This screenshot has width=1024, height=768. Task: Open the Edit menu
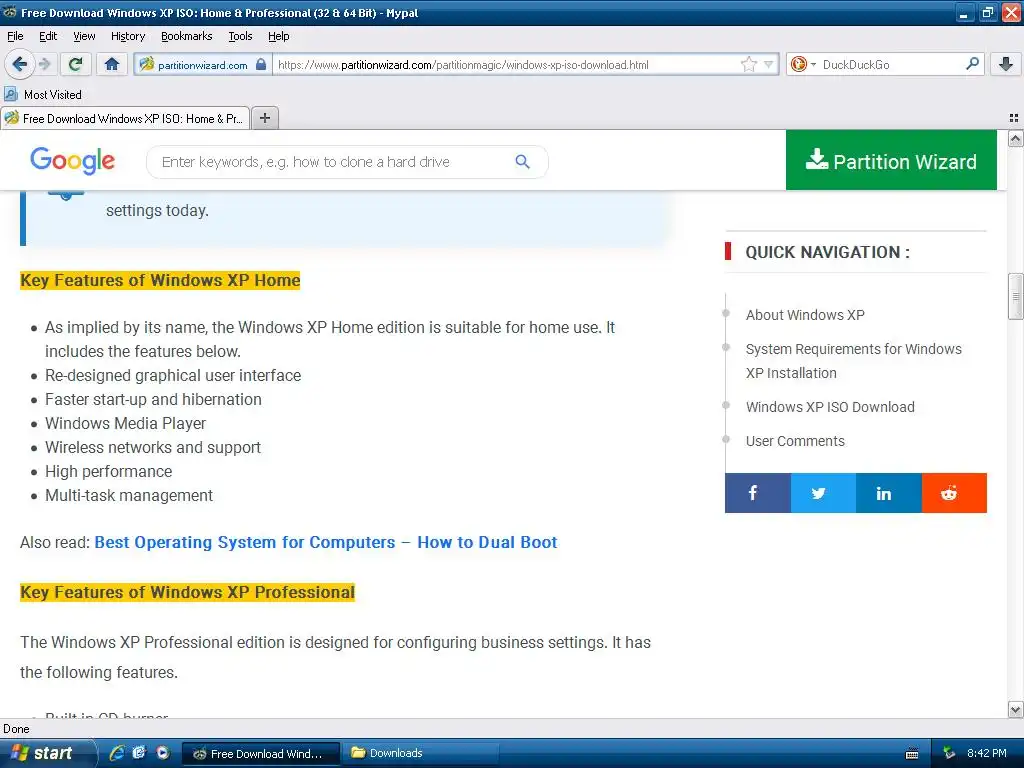[x=48, y=36]
